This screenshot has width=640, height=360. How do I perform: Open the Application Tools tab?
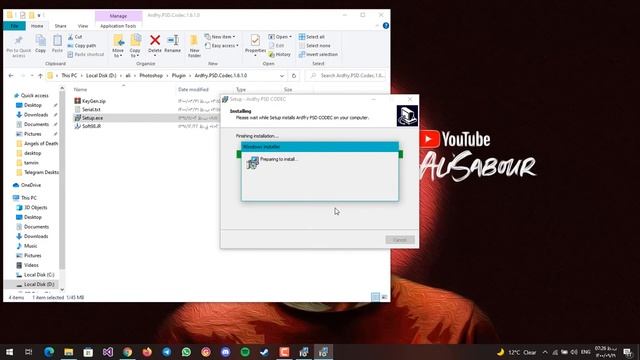[x=118, y=26]
